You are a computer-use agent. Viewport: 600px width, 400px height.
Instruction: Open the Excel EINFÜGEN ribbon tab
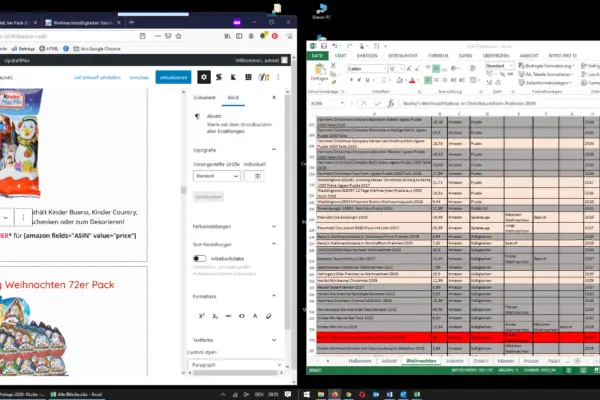click(x=367, y=56)
